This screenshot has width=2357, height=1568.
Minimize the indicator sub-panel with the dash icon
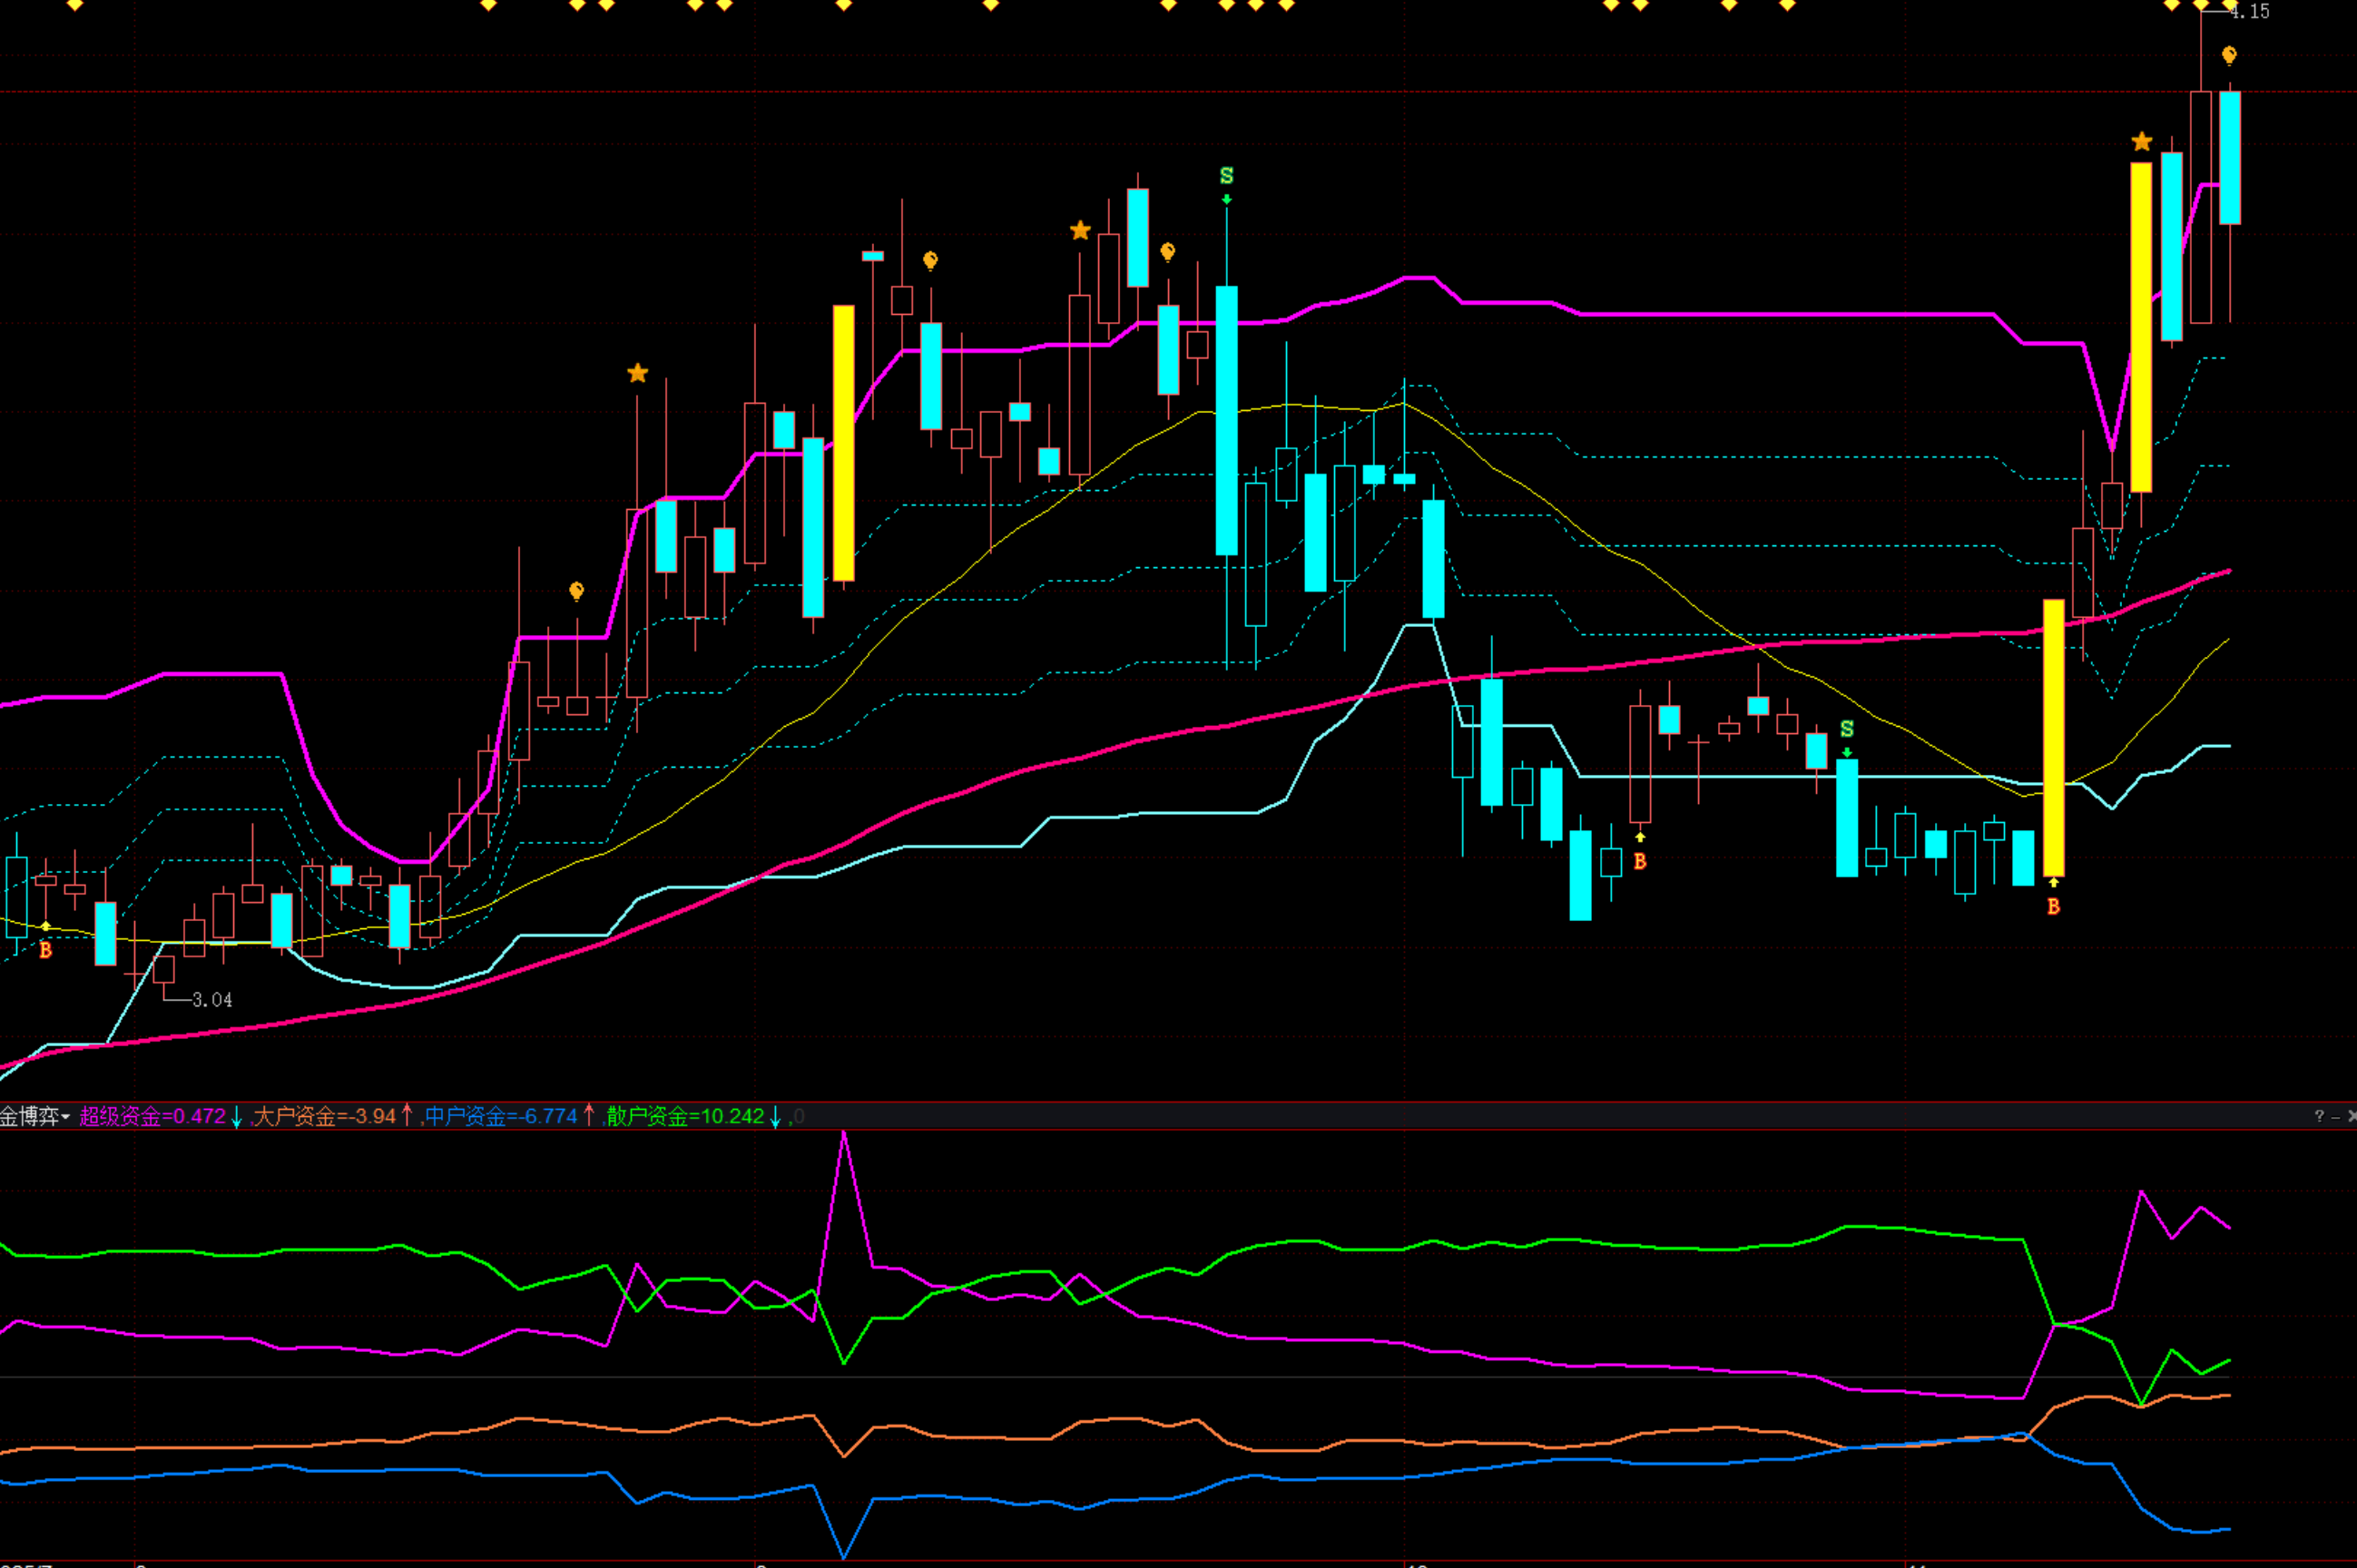click(x=2335, y=1116)
